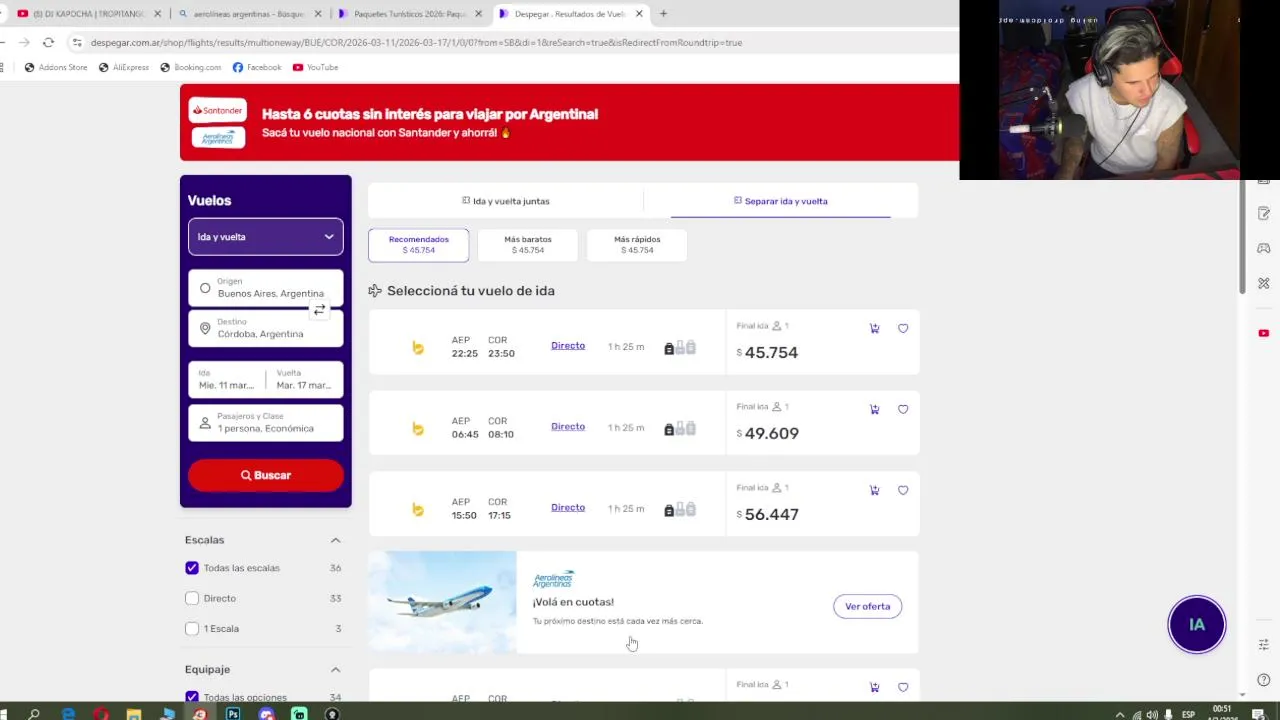Open a new browser tab
Image resolution: width=1280 pixels, height=720 pixels.
click(x=663, y=14)
